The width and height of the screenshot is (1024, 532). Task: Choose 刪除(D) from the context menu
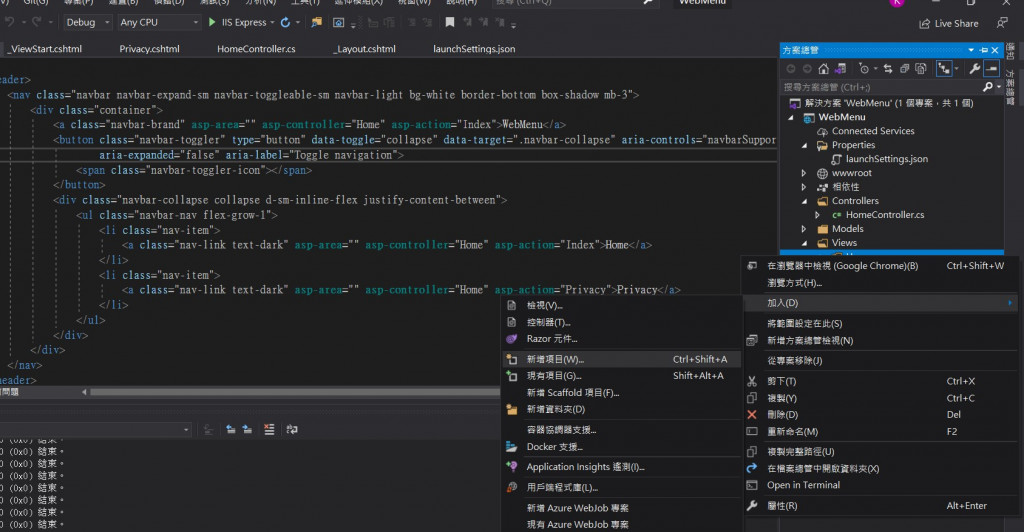(x=880, y=415)
